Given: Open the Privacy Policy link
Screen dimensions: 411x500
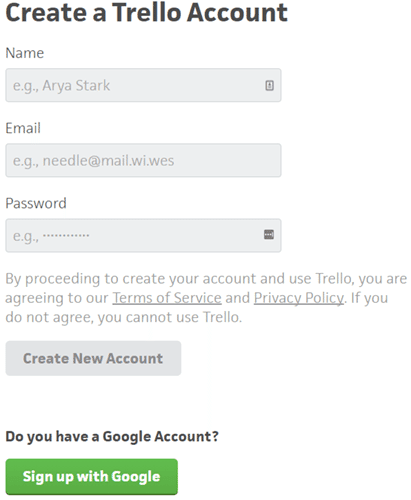Looking at the screenshot, I should point(299,298).
